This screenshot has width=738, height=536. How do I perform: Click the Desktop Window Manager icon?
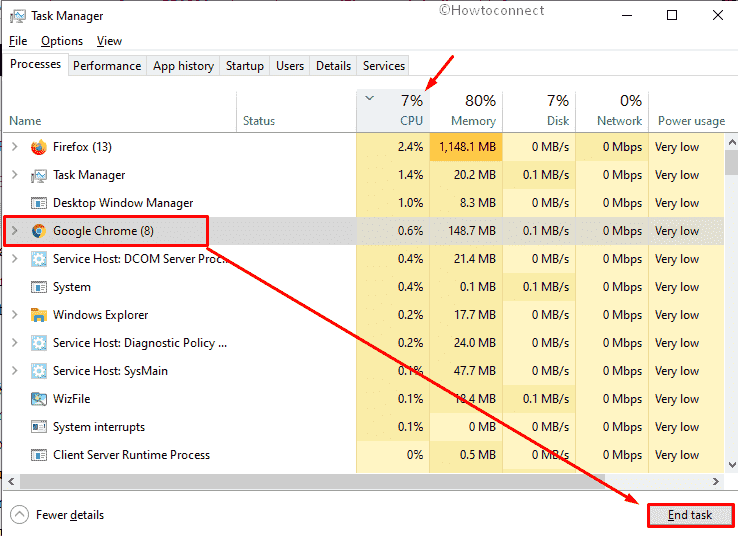pyautogui.click(x=39, y=203)
